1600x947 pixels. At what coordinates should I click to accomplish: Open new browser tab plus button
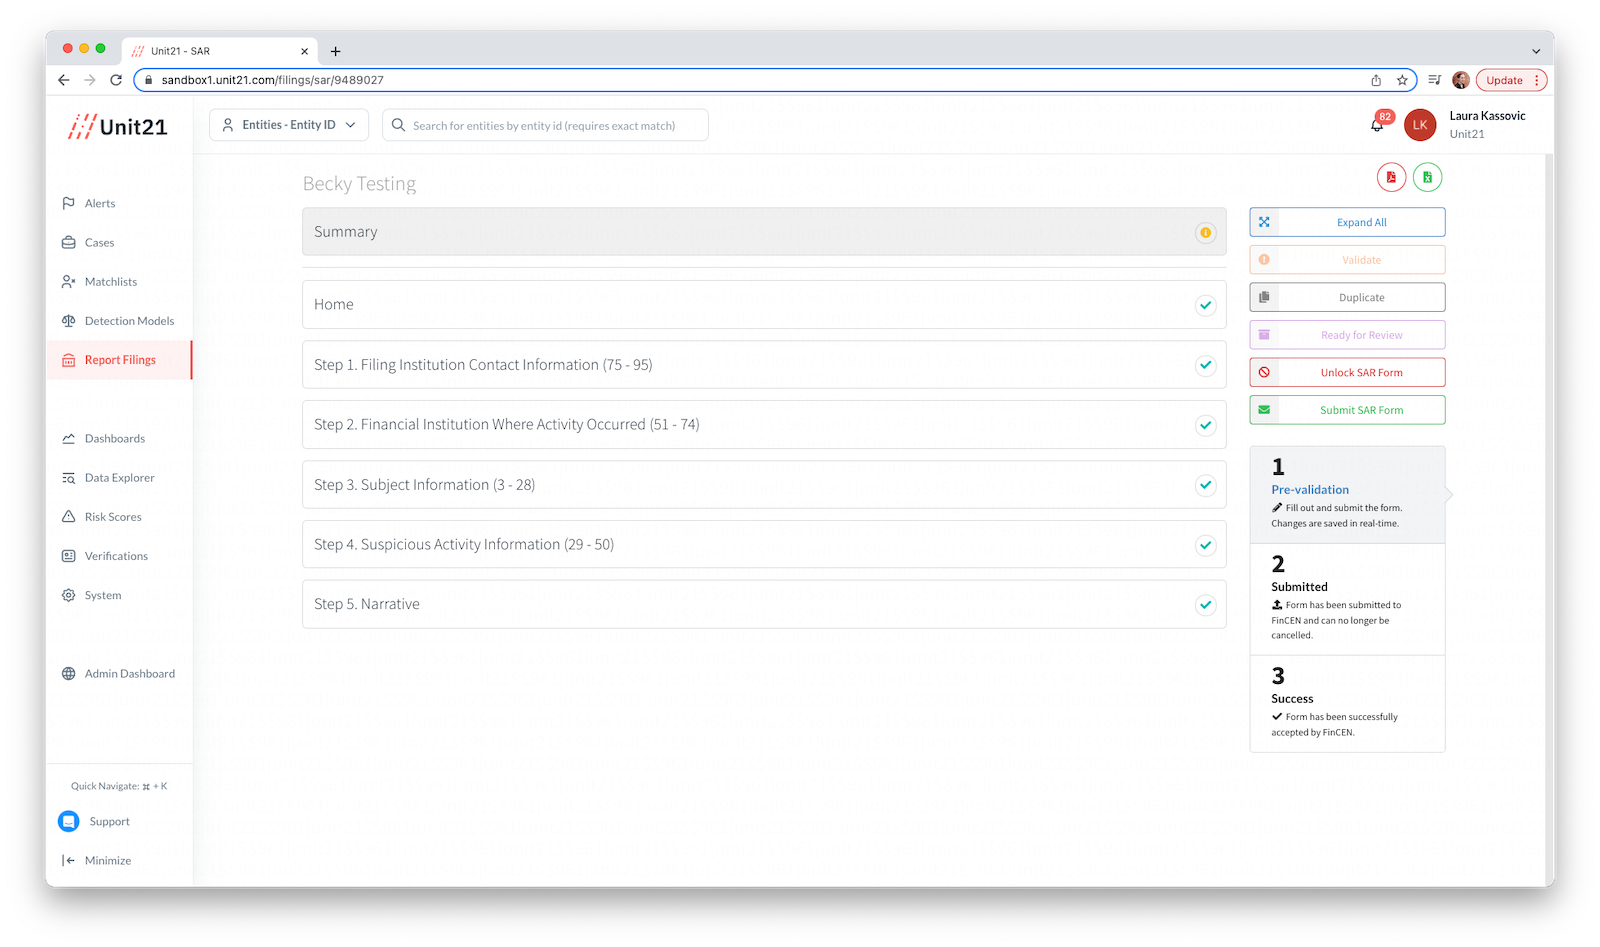coord(335,51)
